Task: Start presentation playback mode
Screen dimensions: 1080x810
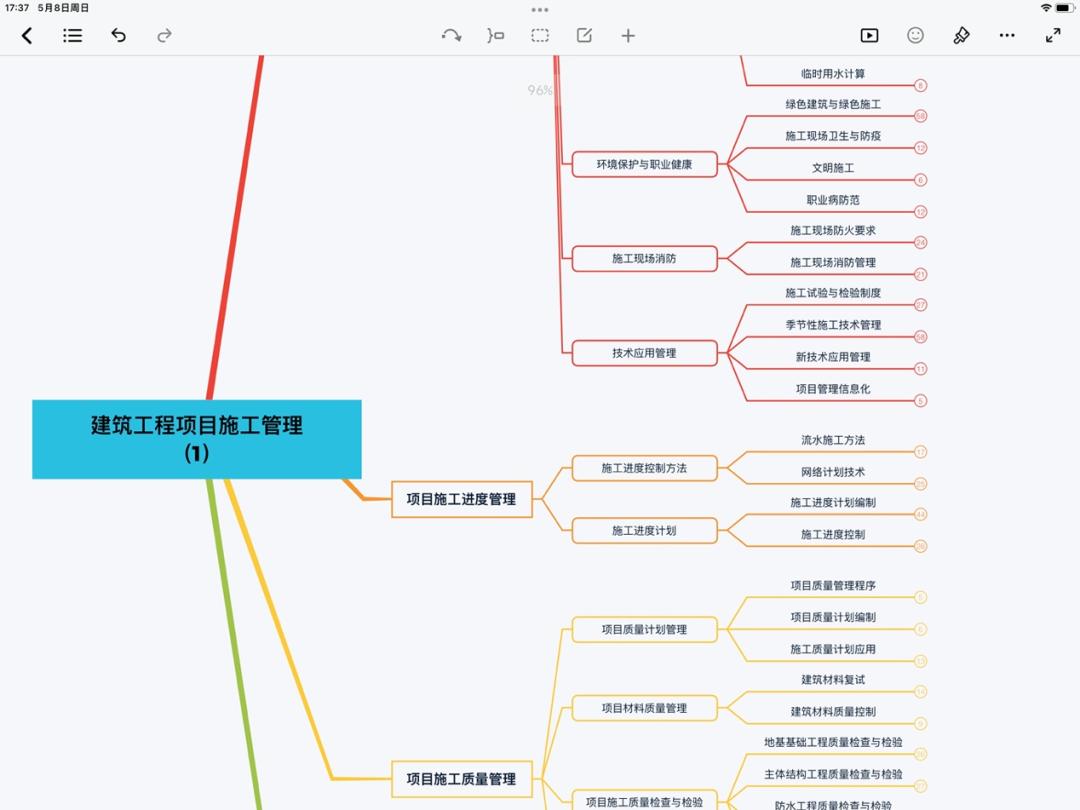Action: pos(869,35)
